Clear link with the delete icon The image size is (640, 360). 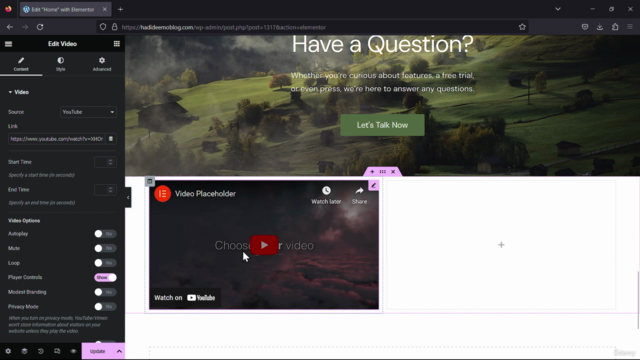coord(111,139)
